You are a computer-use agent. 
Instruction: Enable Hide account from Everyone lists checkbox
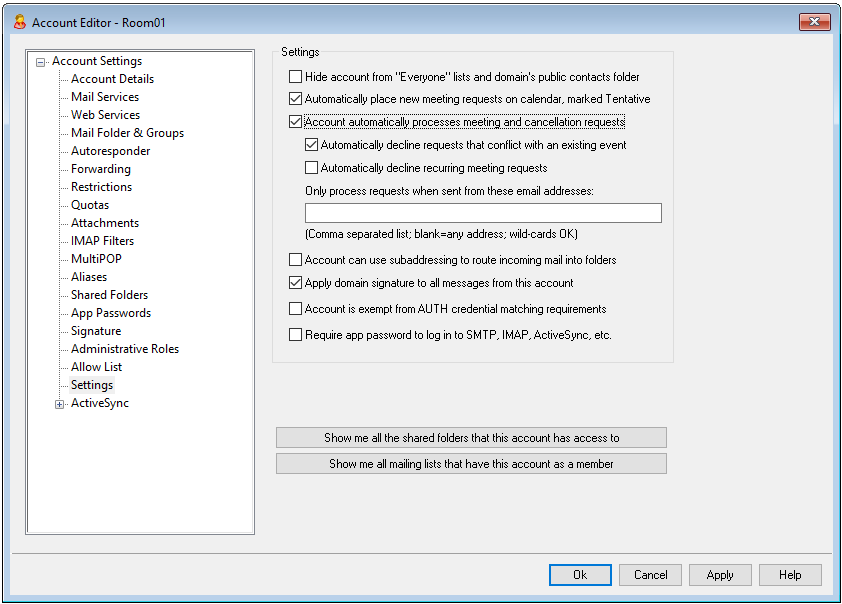tap(295, 77)
